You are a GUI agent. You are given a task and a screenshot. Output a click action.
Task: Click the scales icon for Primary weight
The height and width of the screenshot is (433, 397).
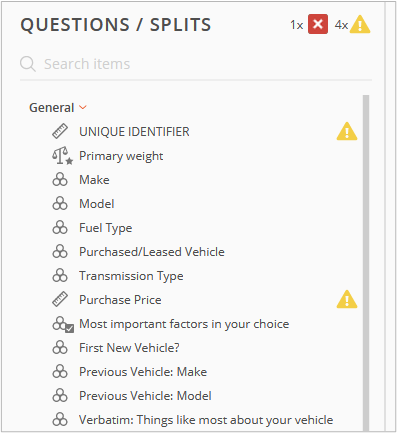tap(62, 156)
